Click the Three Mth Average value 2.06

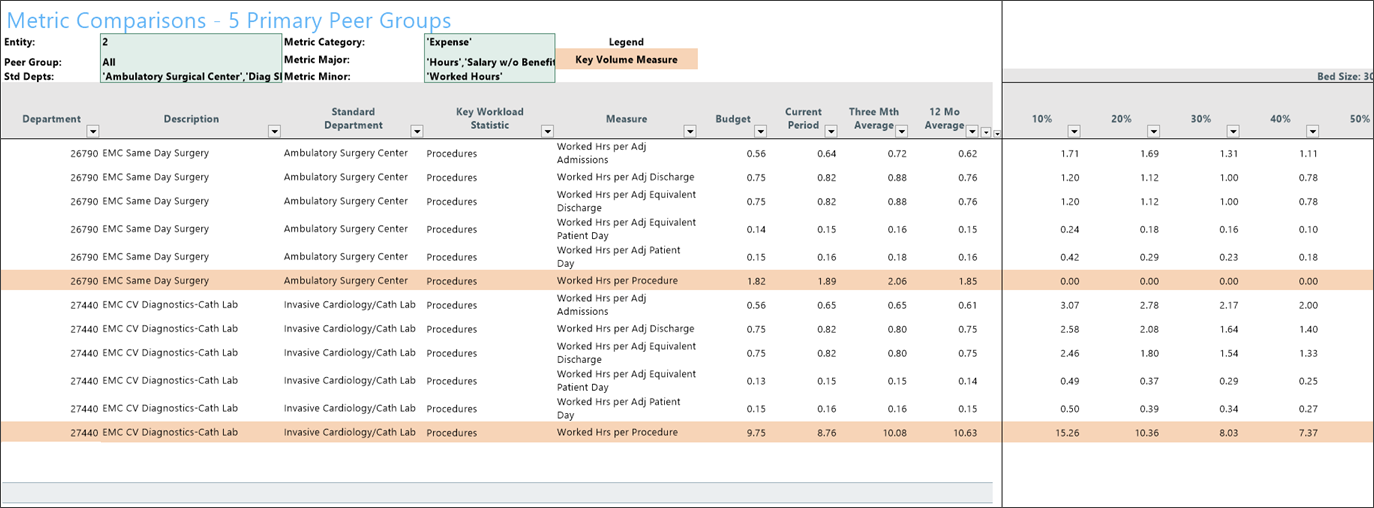[896, 281]
